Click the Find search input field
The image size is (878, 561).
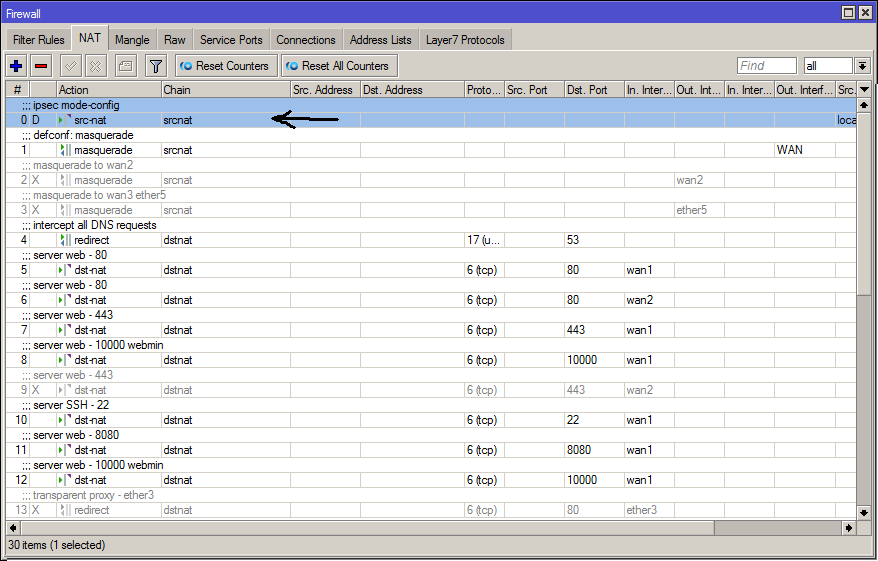tap(766, 66)
